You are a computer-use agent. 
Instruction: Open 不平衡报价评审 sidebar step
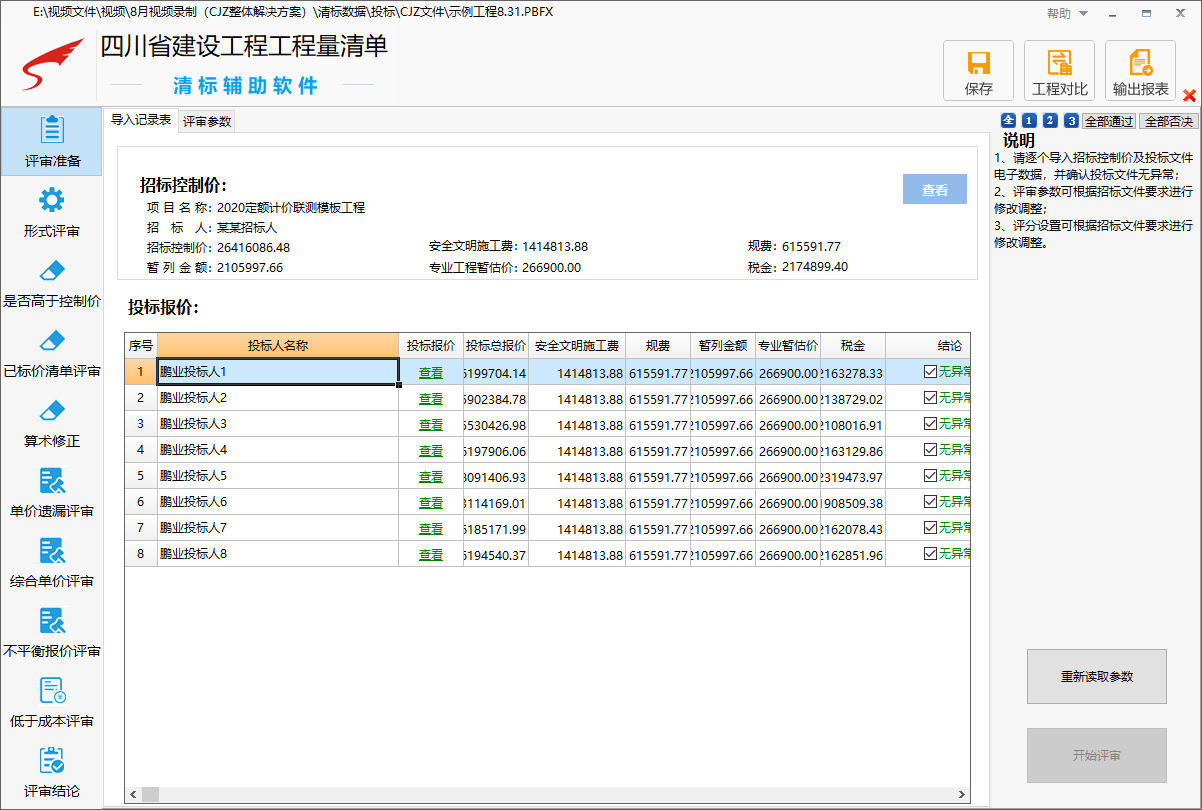click(52, 632)
